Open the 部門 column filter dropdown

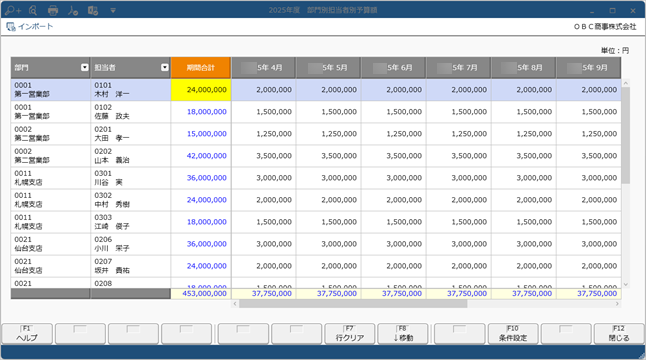point(84,68)
